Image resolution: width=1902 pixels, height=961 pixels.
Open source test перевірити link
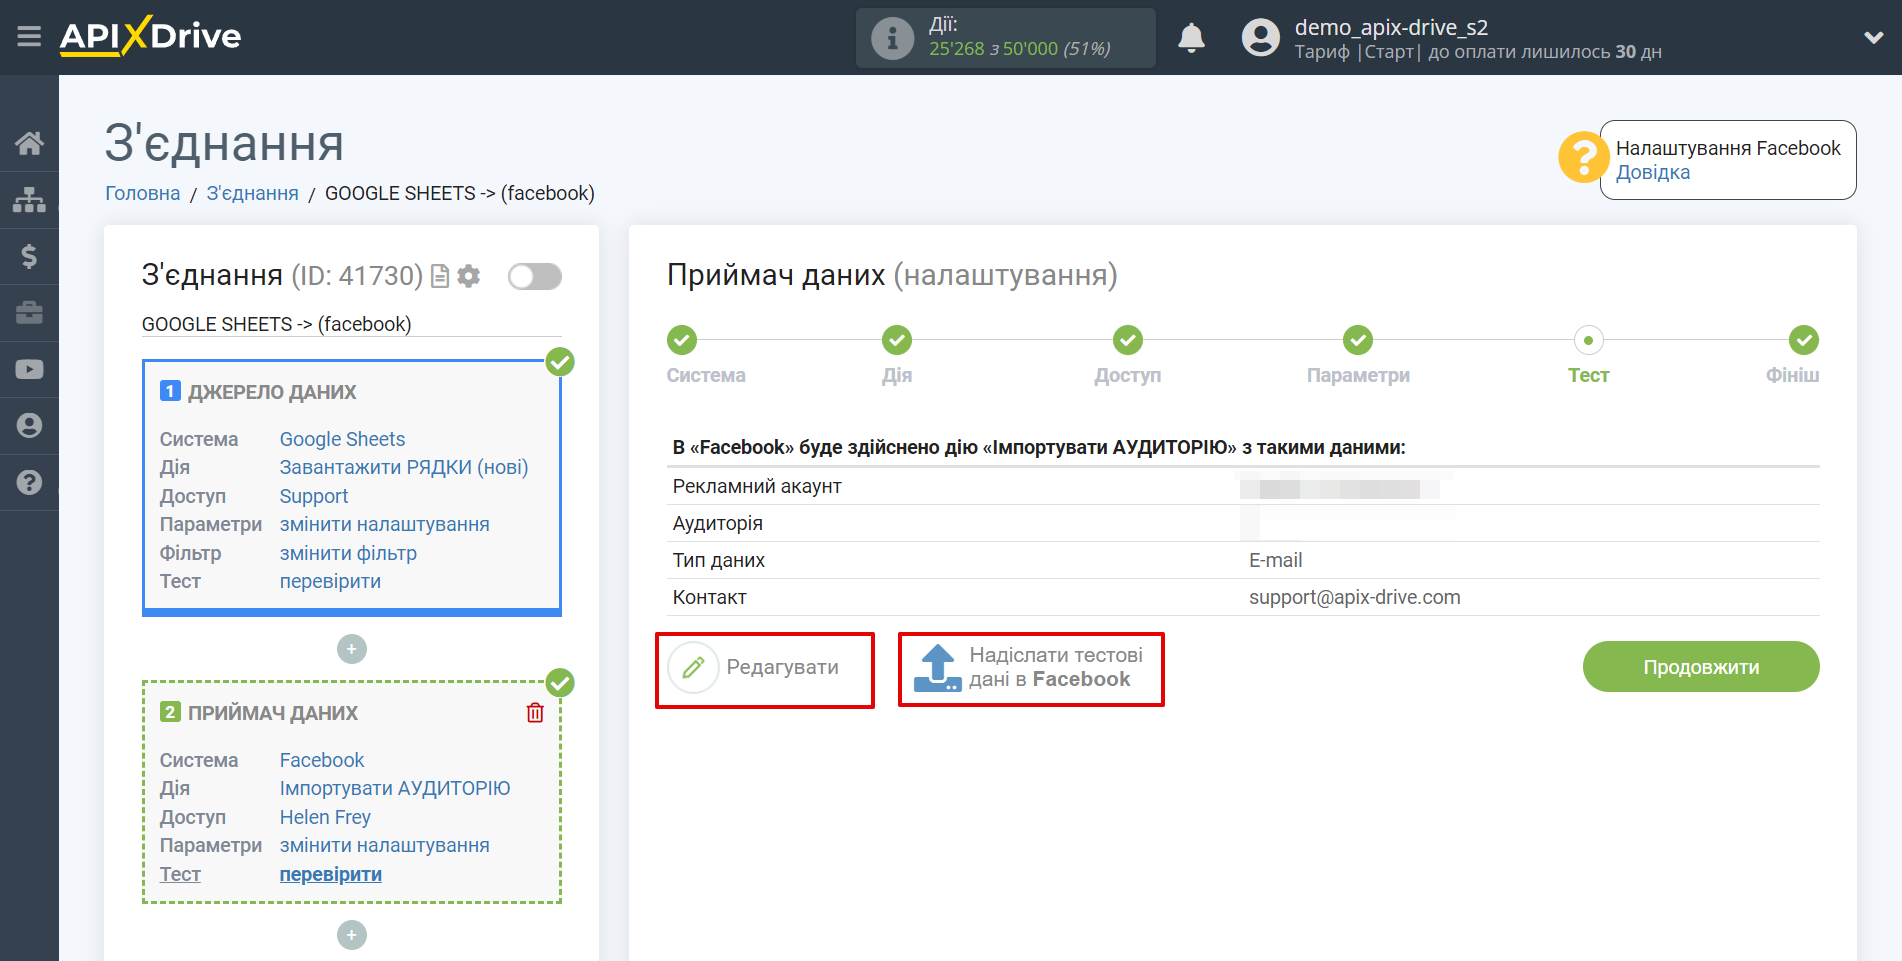(330, 581)
